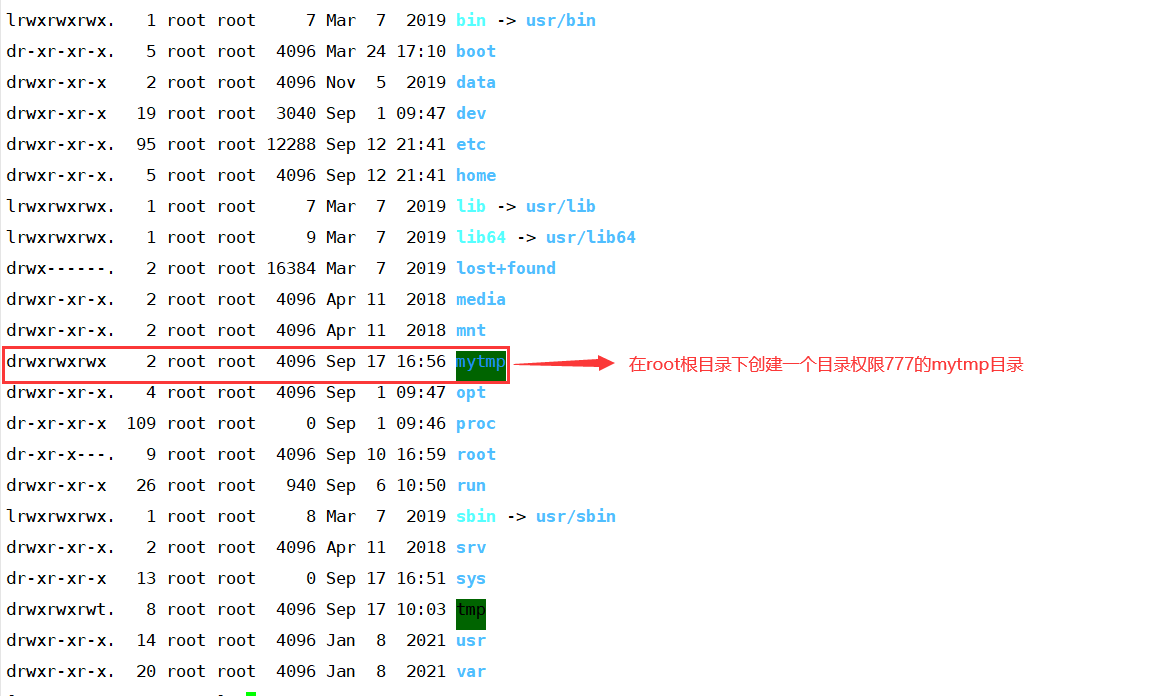Click the 'var' directory name

click(471, 671)
